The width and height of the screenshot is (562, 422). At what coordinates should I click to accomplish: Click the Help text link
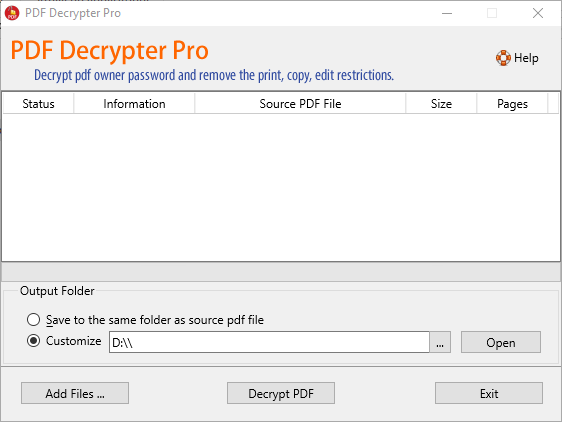526,58
